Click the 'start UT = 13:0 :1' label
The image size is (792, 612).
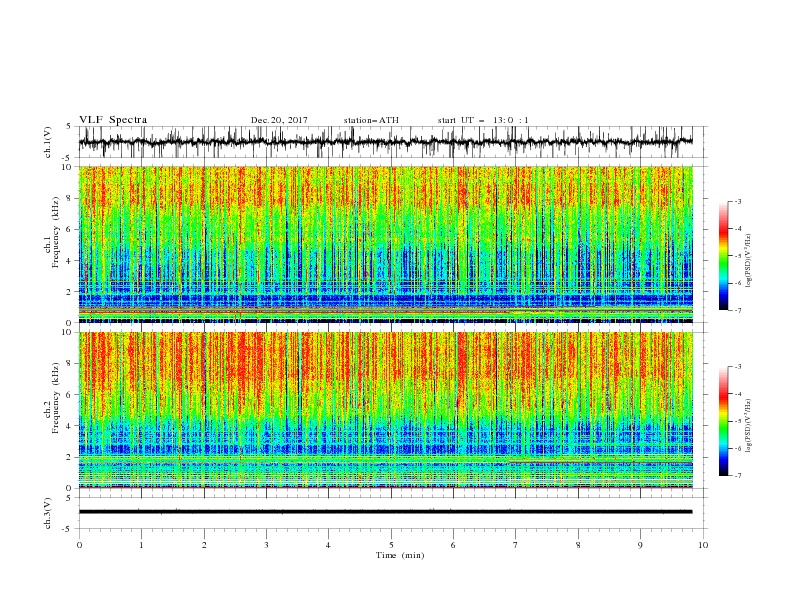[483, 120]
